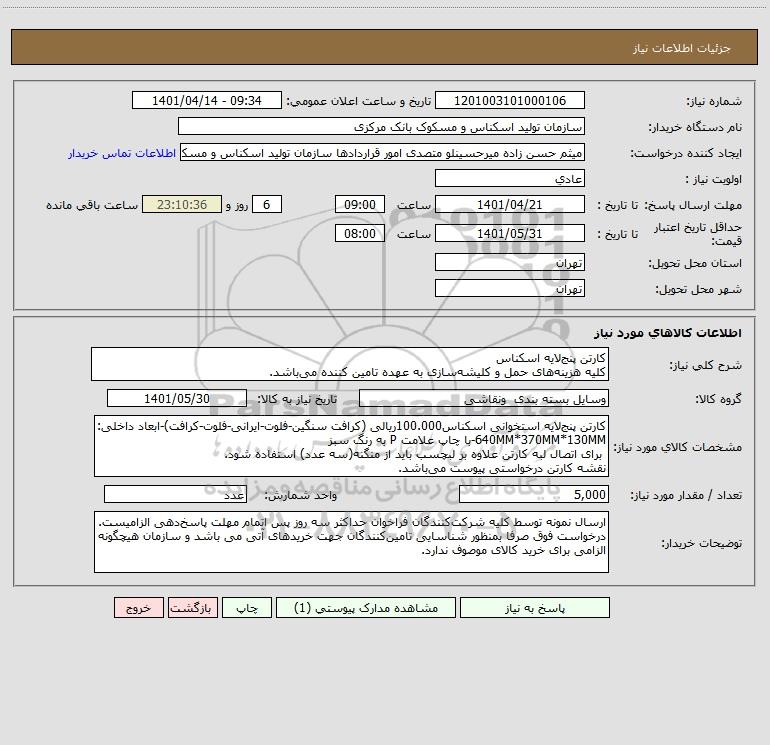The height and width of the screenshot is (745, 770).
Task: Click announcement date field '1401/04/14 - 09:34'
Action: click(207, 101)
